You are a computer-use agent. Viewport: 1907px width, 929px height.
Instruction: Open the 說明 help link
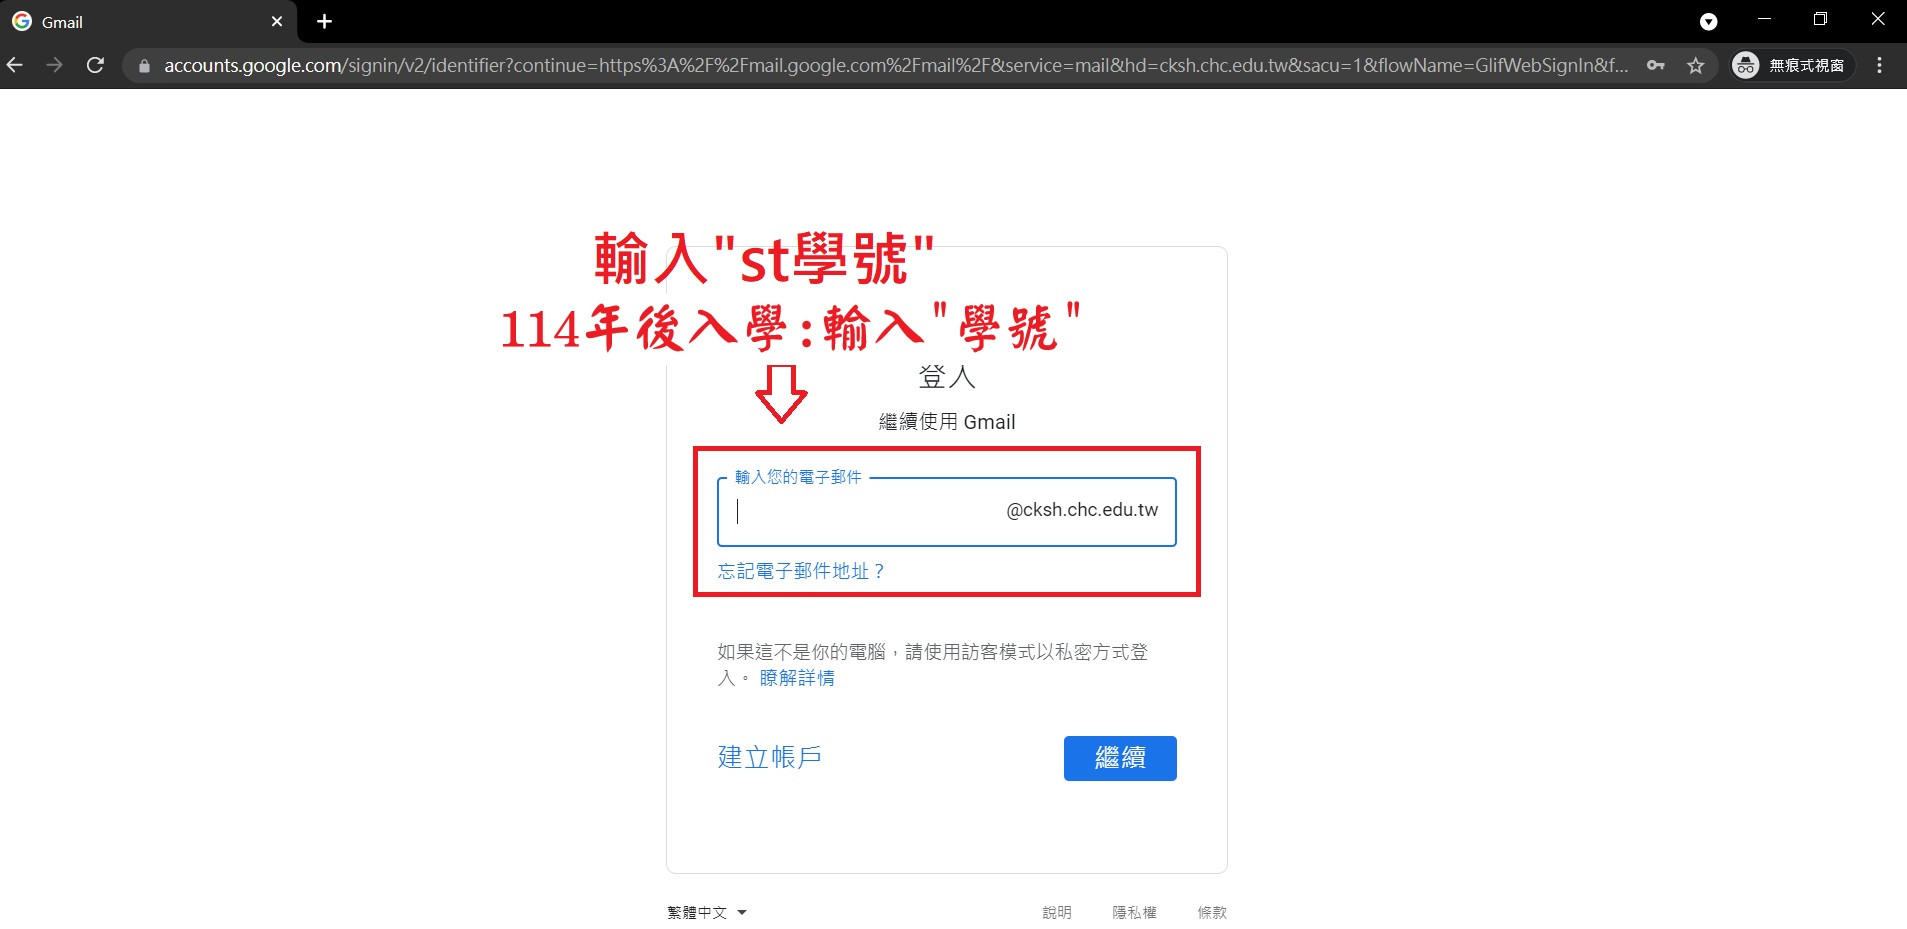[x=1057, y=912]
